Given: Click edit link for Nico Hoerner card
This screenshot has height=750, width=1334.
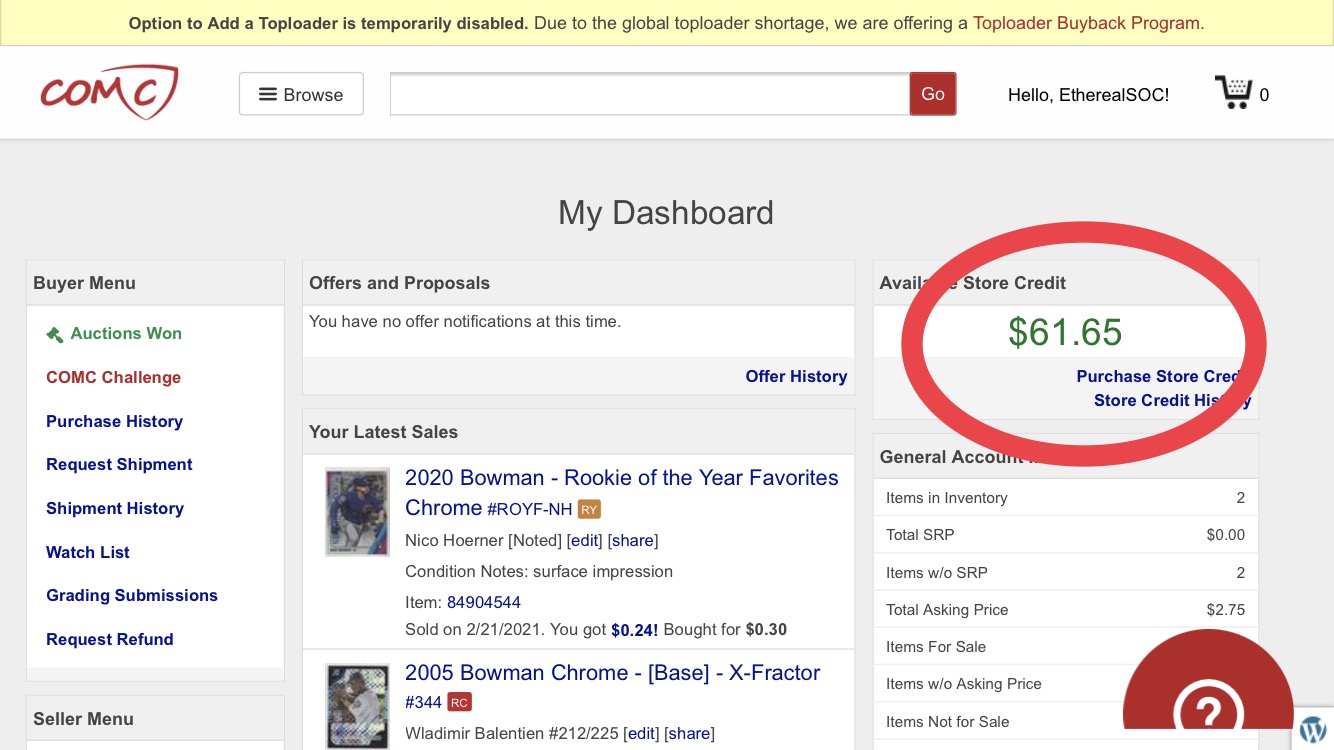Looking at the screenshot, I should pyautogui.click(x=585, y=540).
